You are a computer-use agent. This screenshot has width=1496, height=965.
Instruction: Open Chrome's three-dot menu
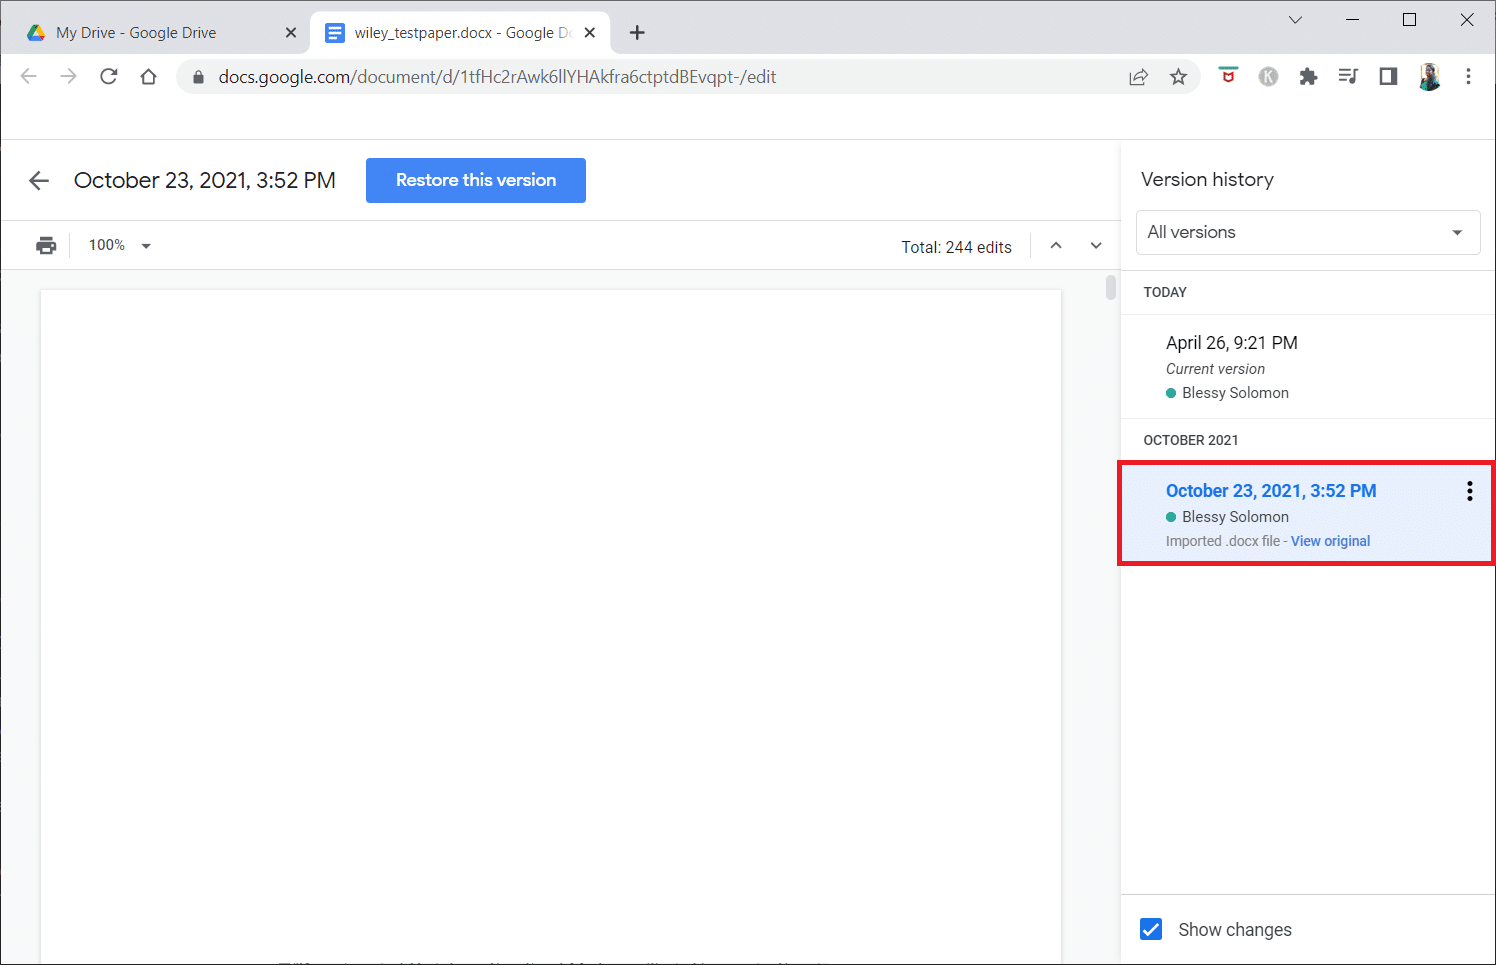(1468, 77)
